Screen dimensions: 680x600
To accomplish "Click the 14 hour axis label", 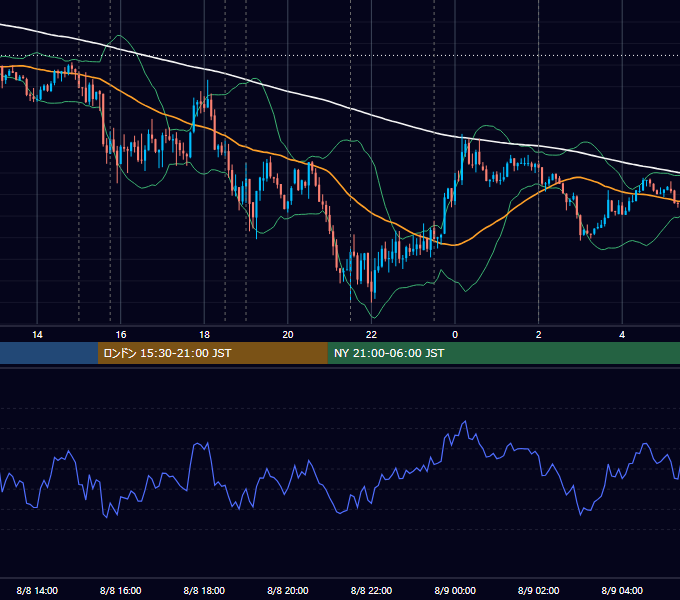I will [x=37, y=335].
